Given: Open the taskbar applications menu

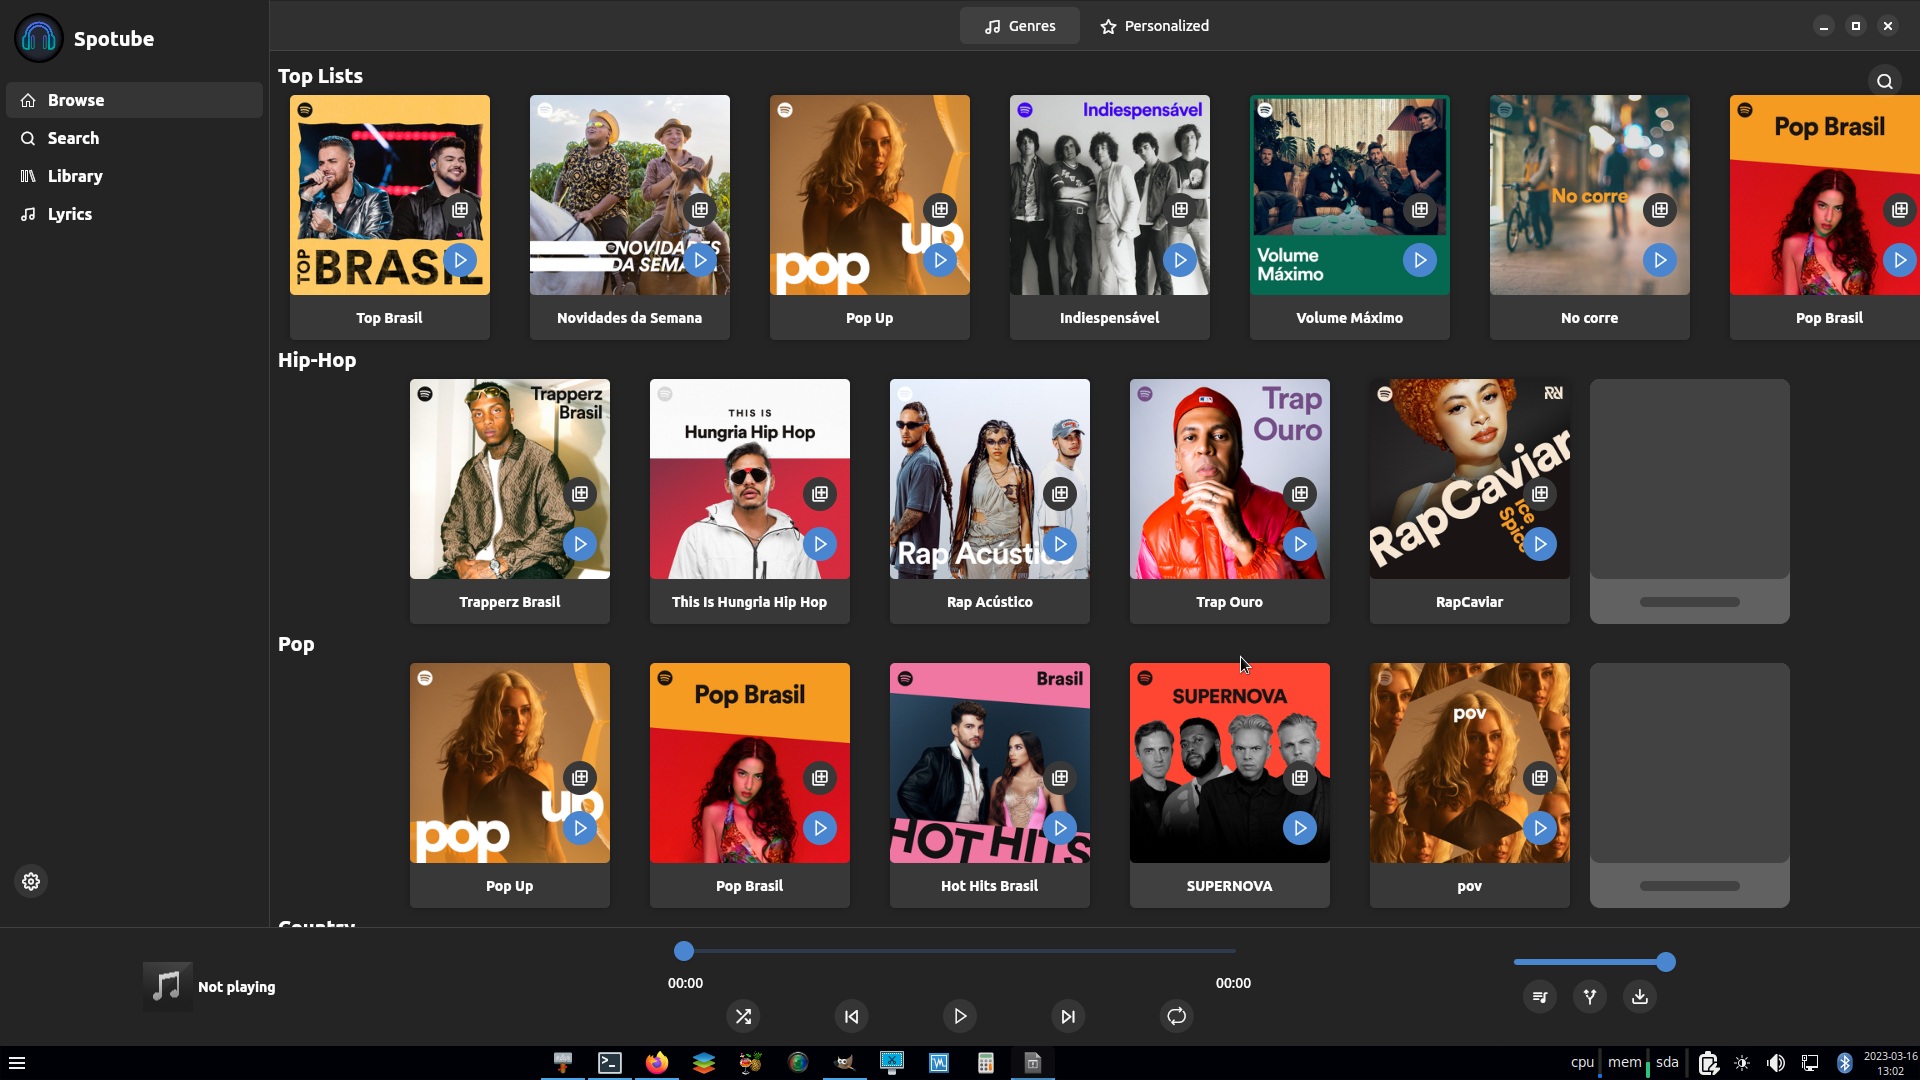Looking at the screenshot, I should (x=17, y=1063).
